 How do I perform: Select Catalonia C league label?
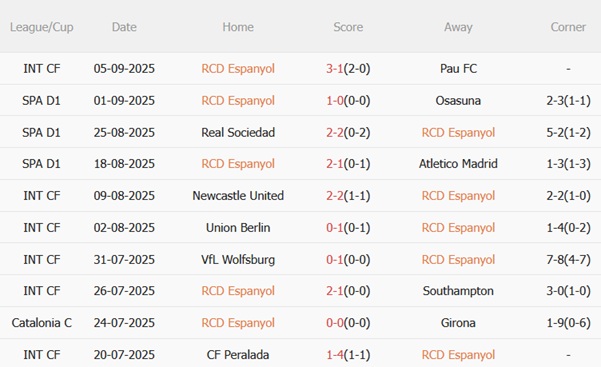point(41,323)
